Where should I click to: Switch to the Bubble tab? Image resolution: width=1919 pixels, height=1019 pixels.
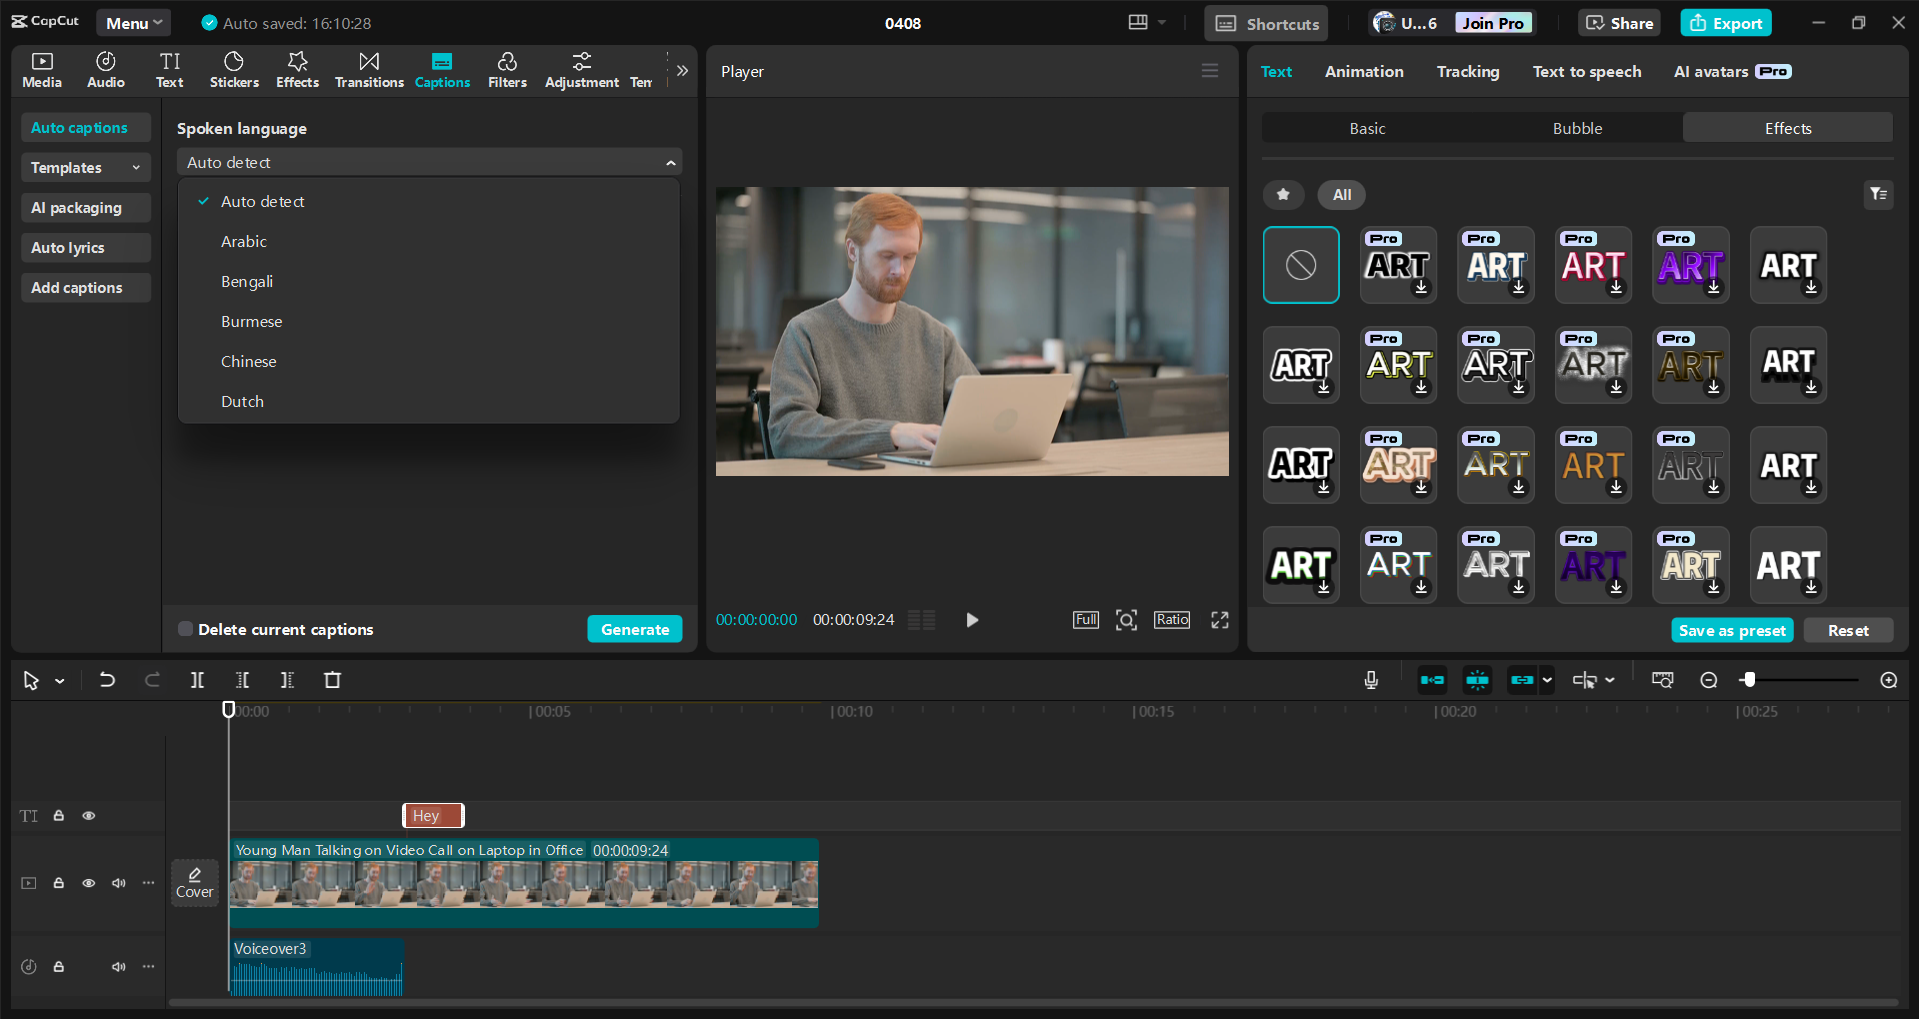1576,128
